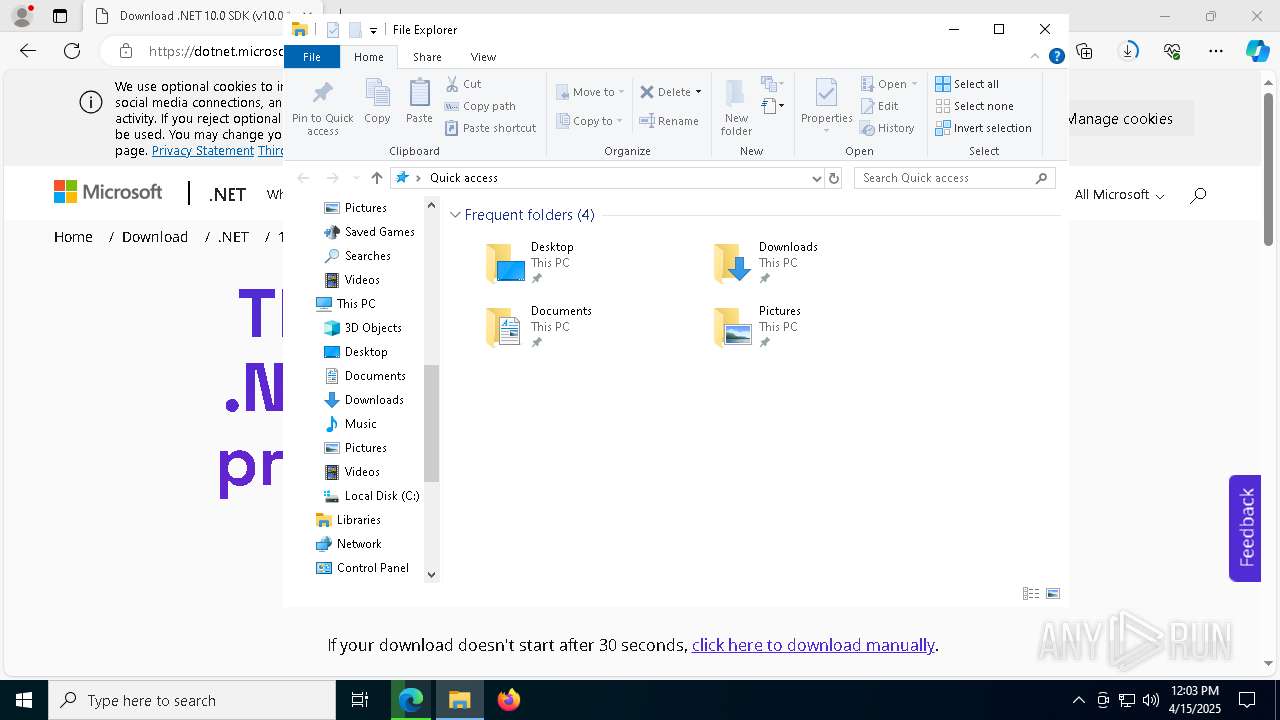Viewport: 1280px width, 720px height.
Task: Click Feedback button on webpage
Action: (1245, 528)
